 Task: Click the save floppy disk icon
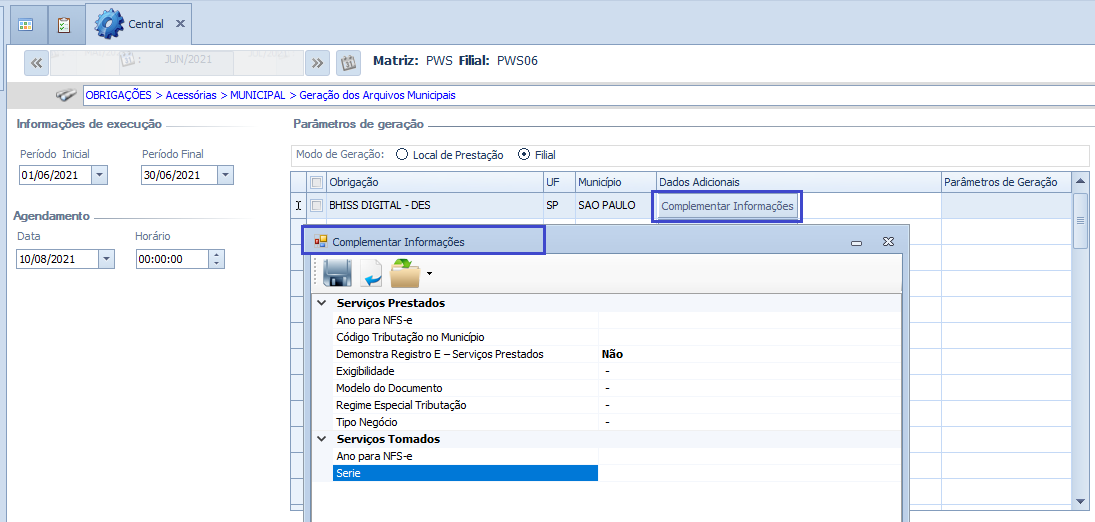(337, 273)
